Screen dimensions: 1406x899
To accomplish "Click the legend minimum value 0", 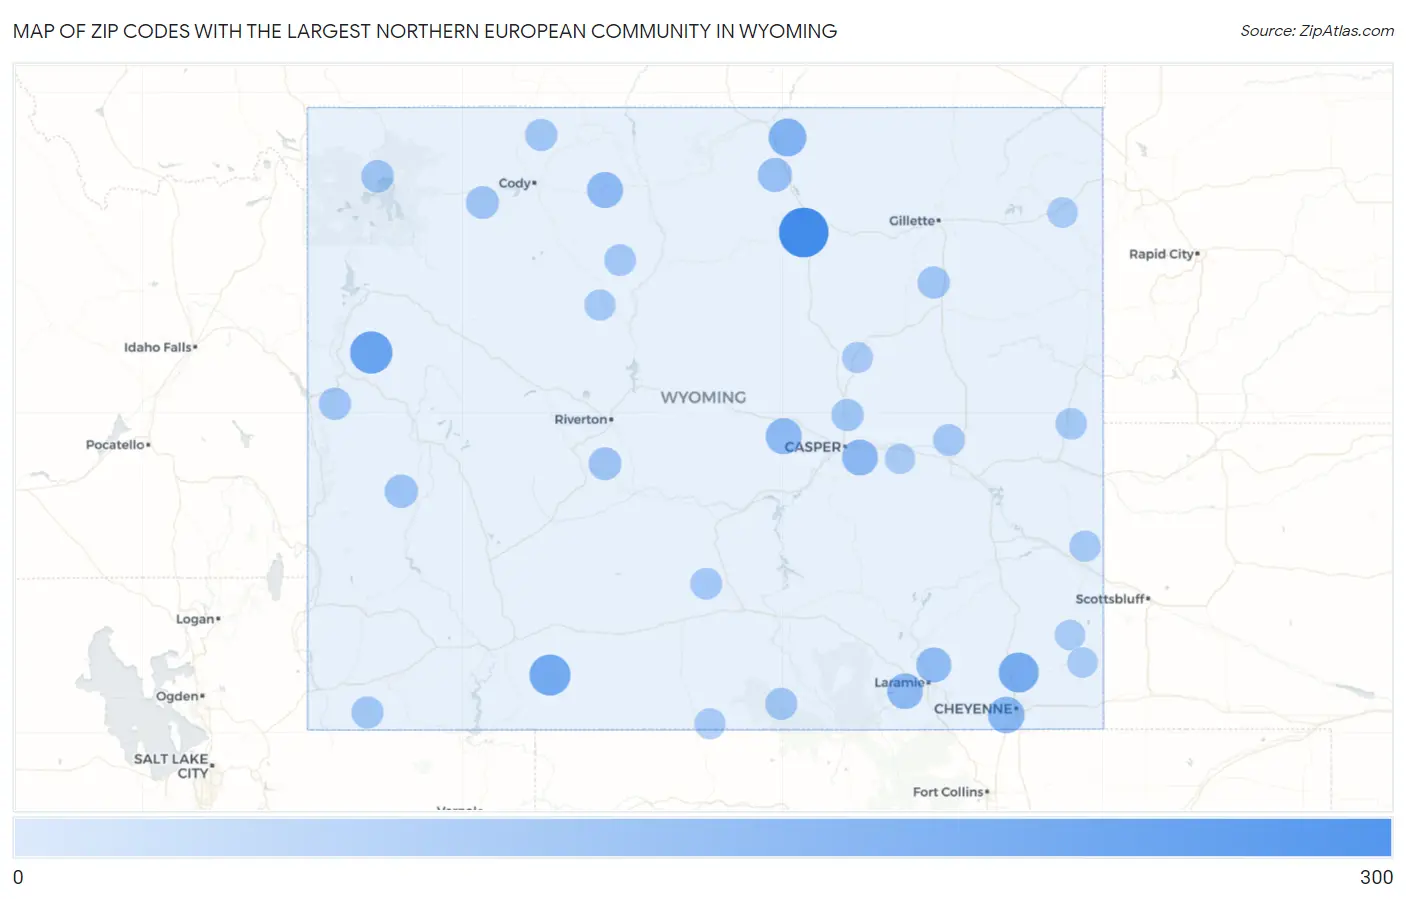I will 18,877.
